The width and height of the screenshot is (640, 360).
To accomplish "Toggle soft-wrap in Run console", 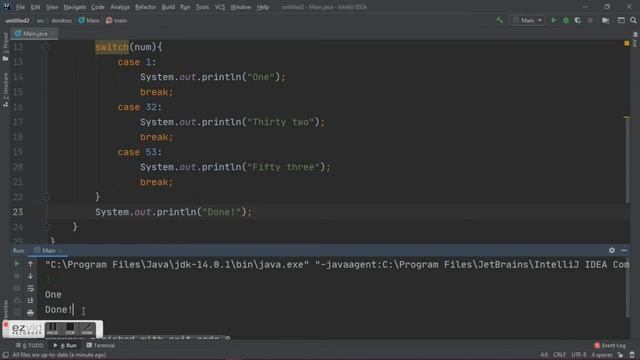I will tap(30, 289).
